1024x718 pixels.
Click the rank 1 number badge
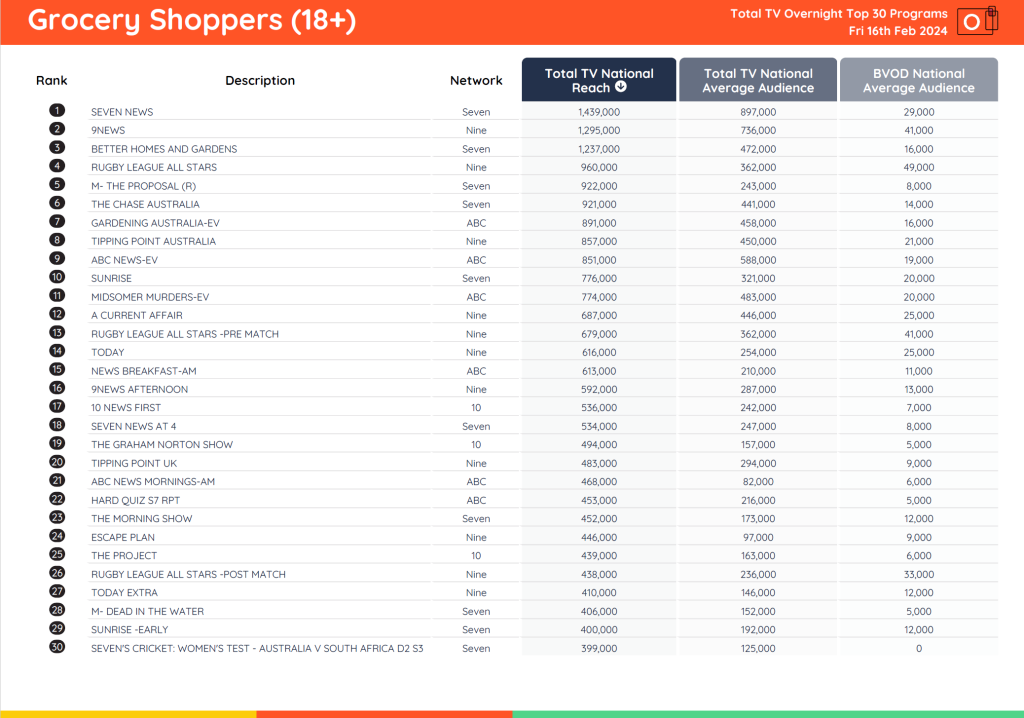pos(57,111)
